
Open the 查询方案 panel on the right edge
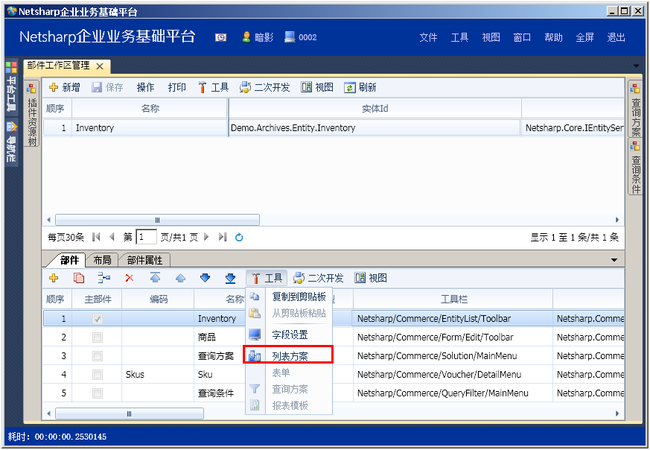click(x=635, y=109)
